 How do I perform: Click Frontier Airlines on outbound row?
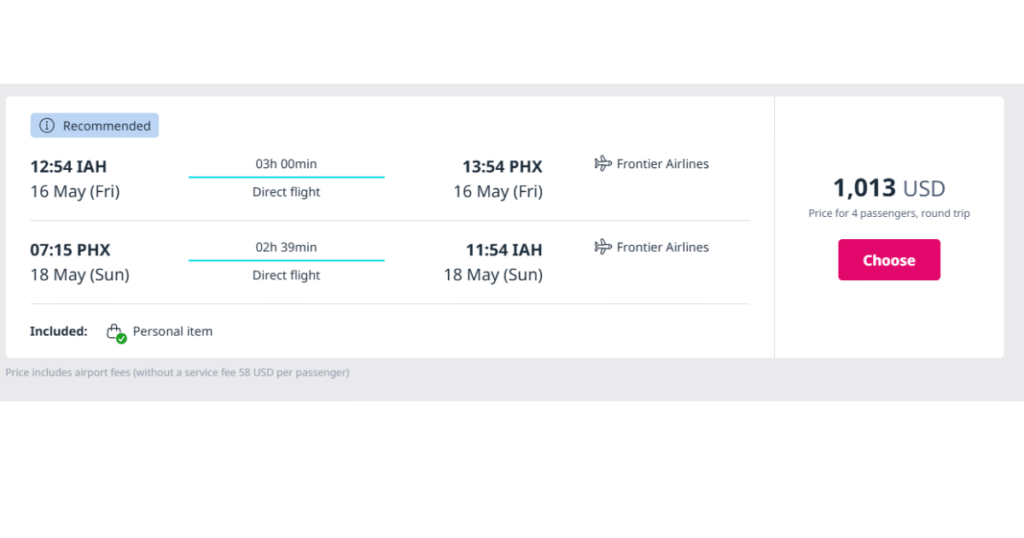(662, 164)
